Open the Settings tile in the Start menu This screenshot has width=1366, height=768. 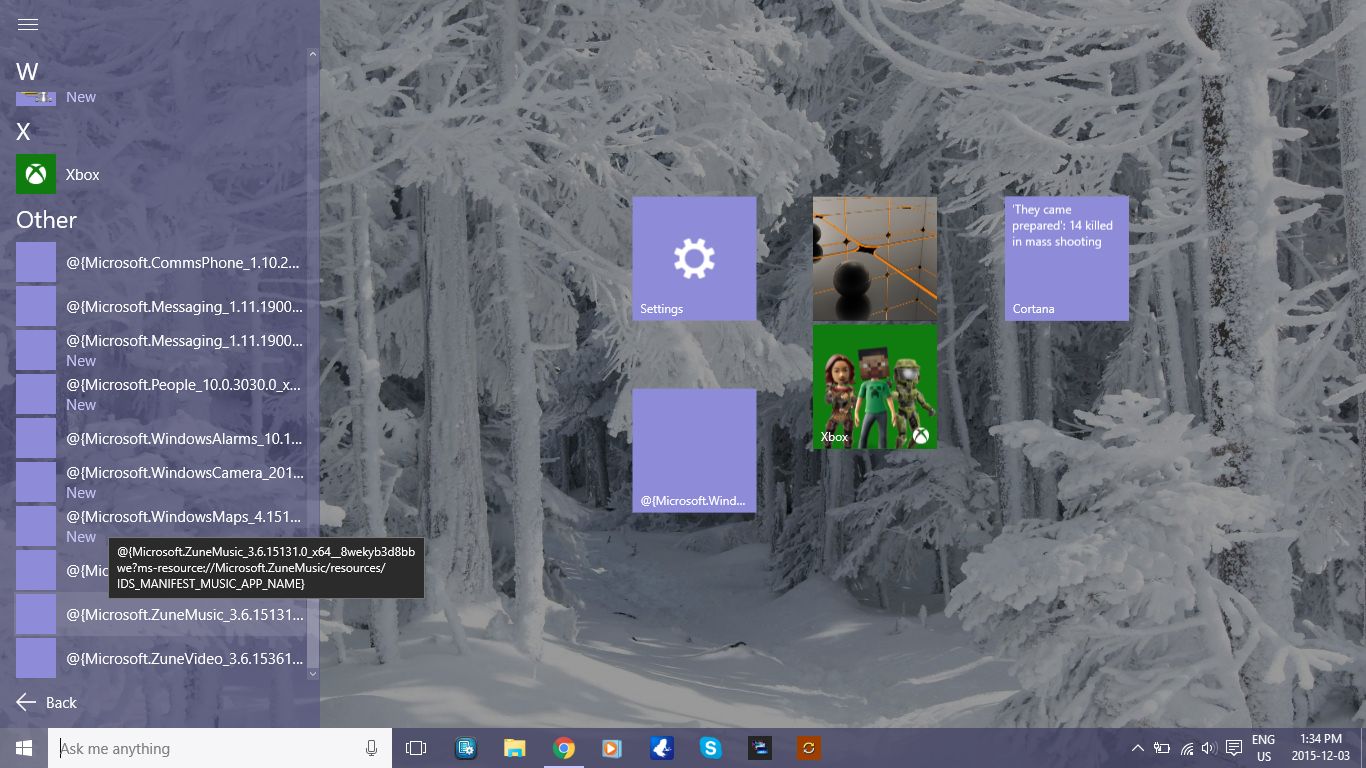tap(694, 258)
